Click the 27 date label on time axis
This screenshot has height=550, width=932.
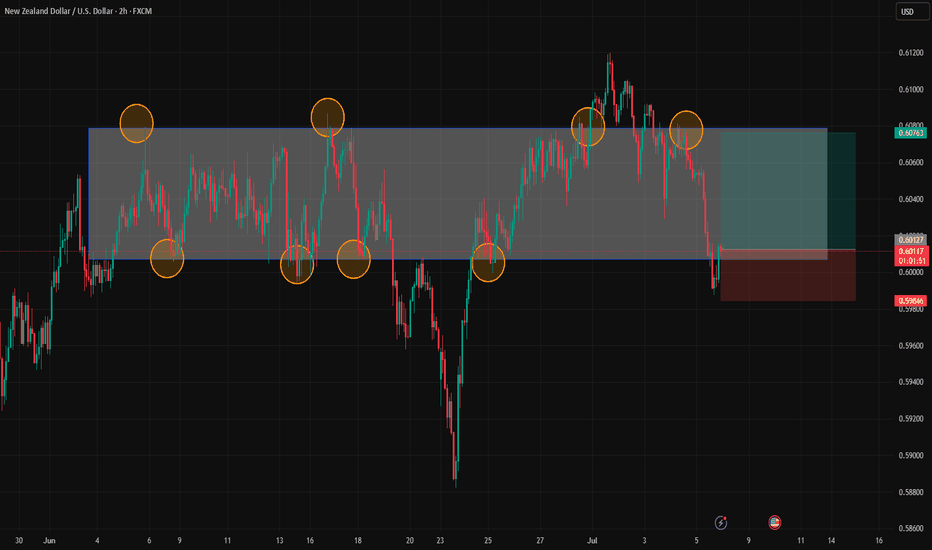[x=540, y=540]
